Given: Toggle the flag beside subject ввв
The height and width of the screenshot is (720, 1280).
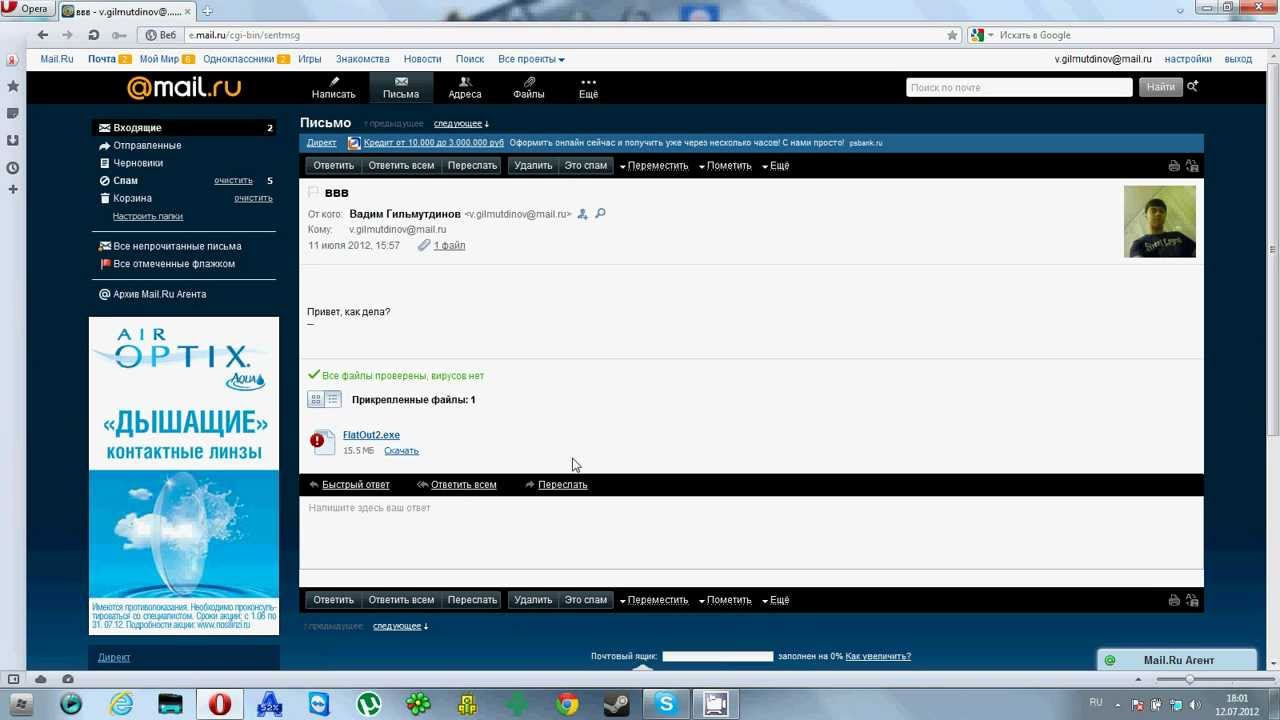Looking at the screenshot, I should click(313, 192).
